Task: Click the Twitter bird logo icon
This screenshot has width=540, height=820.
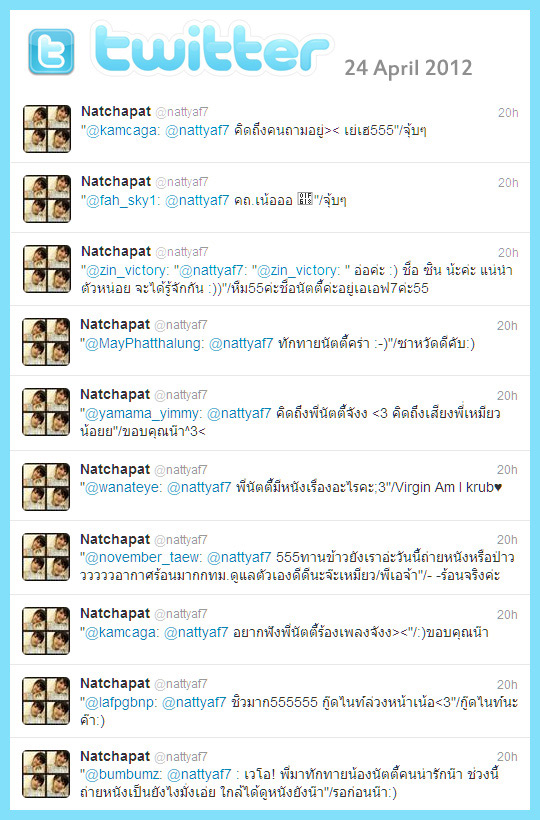Action: (51, 51)
